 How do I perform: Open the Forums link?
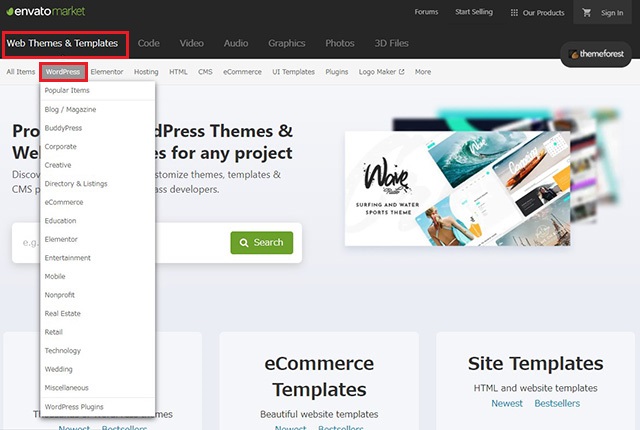coord(426,12)
